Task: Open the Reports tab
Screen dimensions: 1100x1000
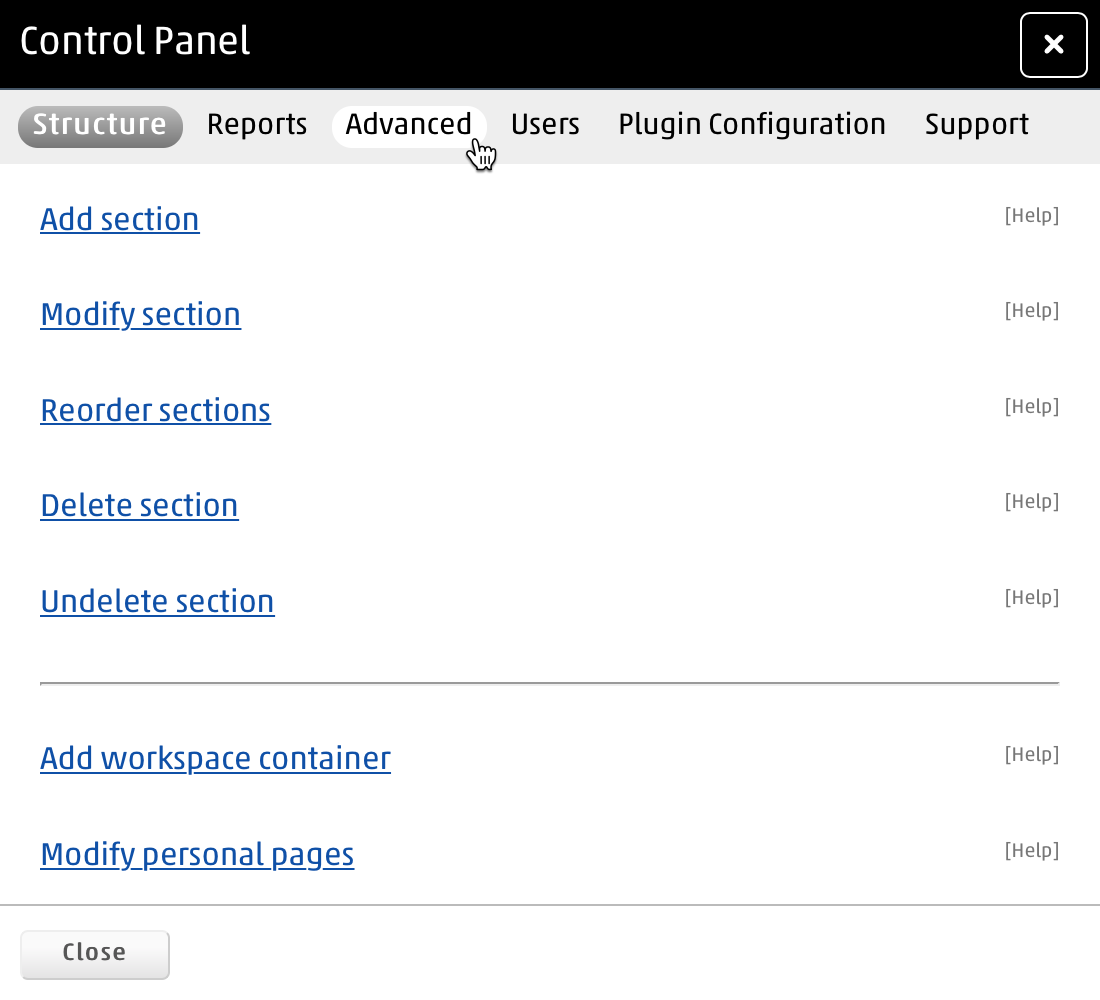Action: pos(257,125)
